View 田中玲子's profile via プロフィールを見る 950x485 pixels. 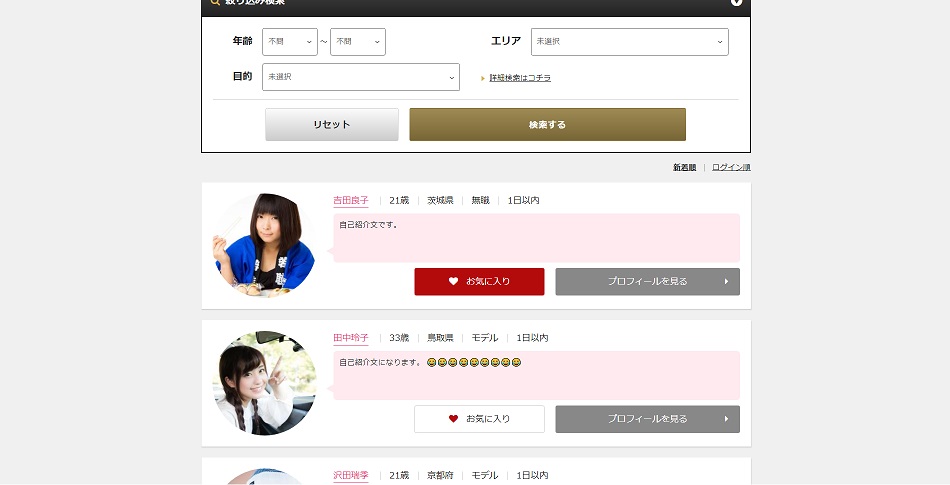pos(648,419)
